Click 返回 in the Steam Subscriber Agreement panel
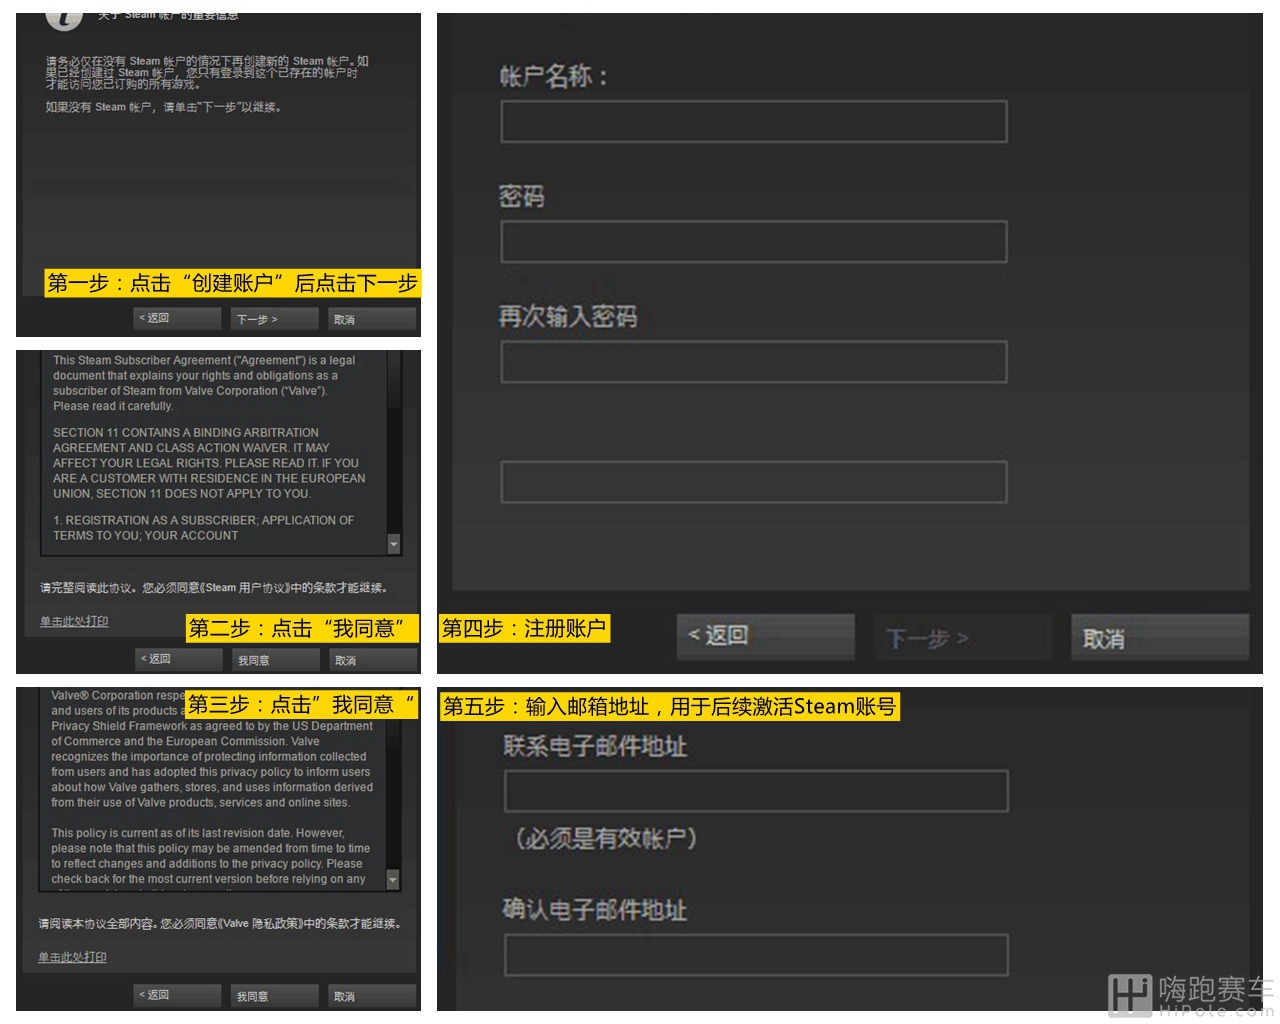The height and width of the screenshot is (1024, 1280). (178, 659)
